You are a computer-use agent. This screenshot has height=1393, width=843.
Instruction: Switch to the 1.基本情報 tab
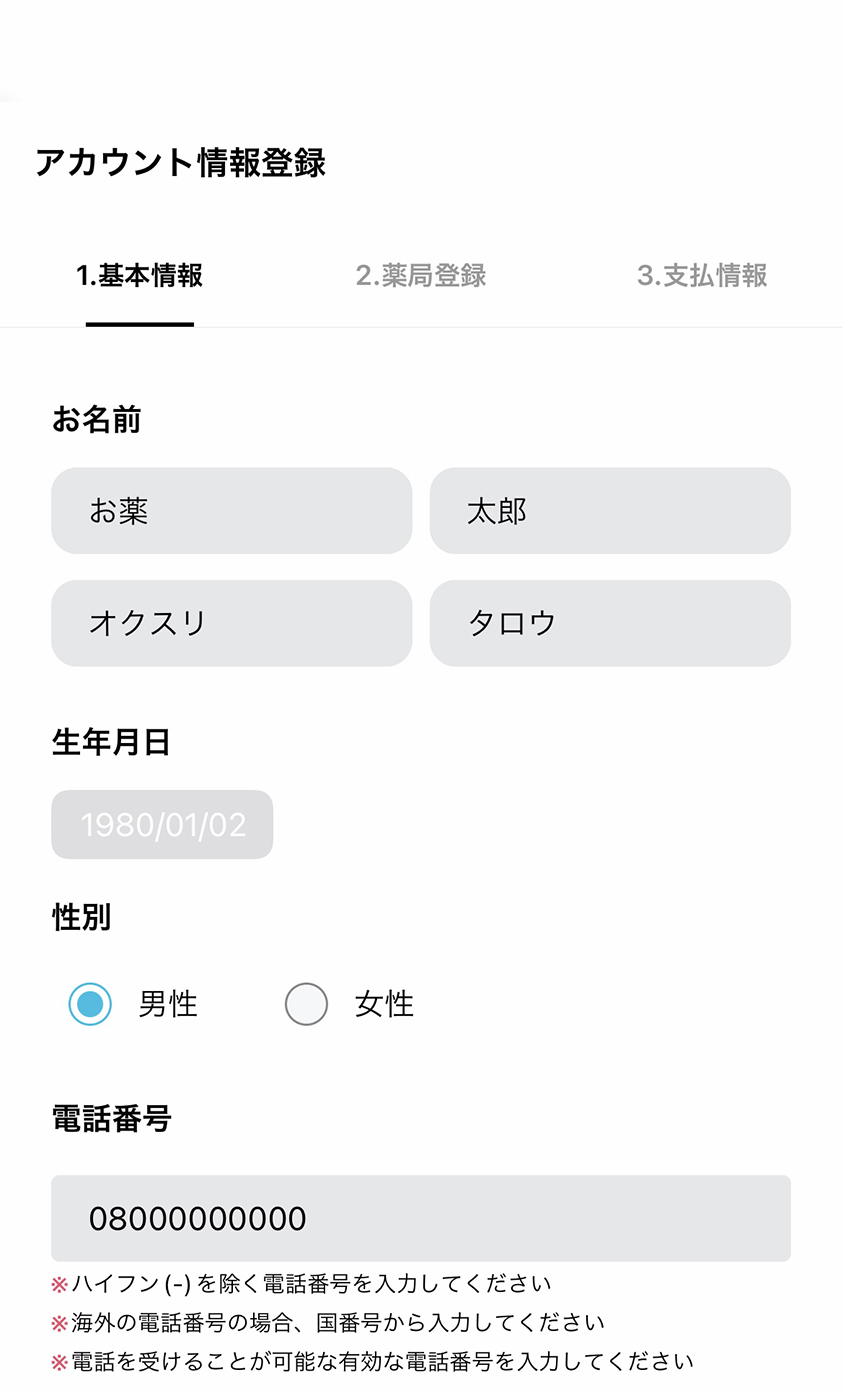pyautogui.click(x=140, y=276)
